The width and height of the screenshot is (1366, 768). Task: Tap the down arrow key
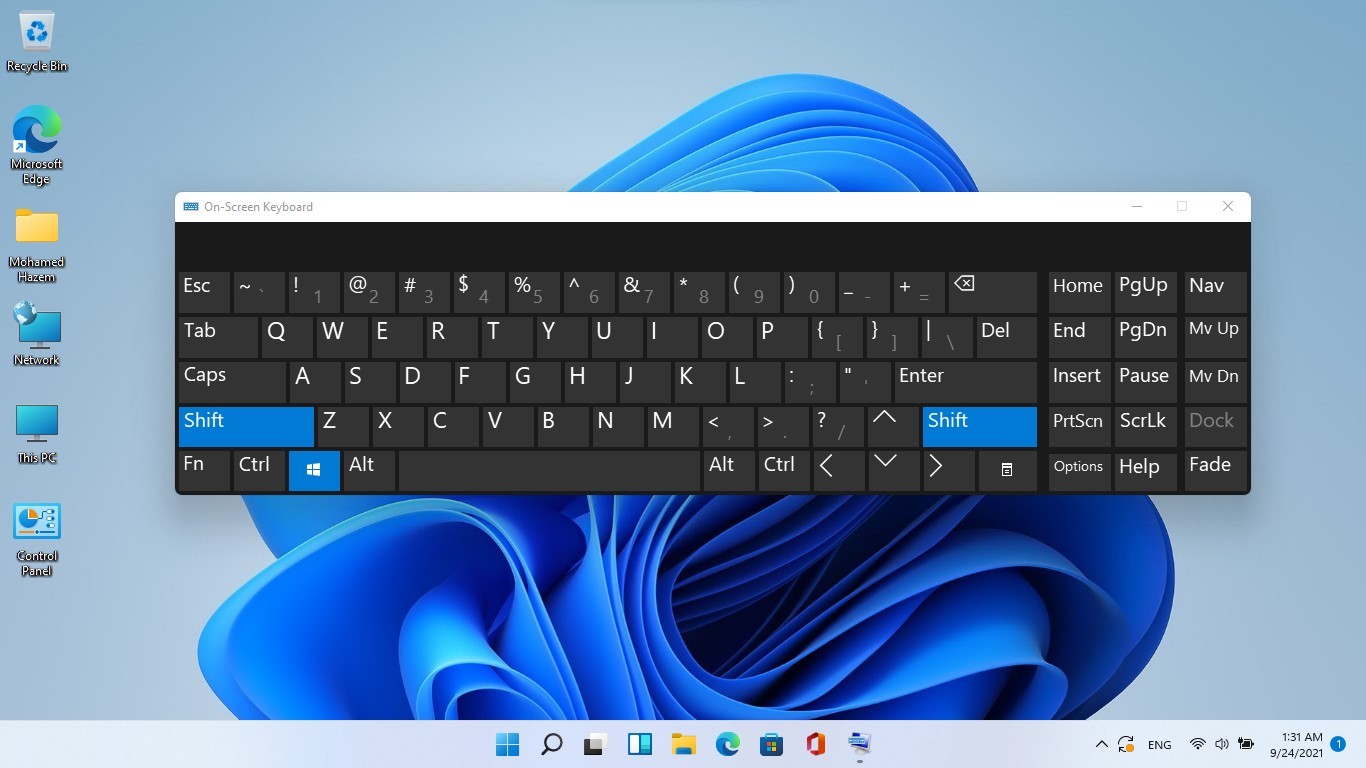click(893, 471)
